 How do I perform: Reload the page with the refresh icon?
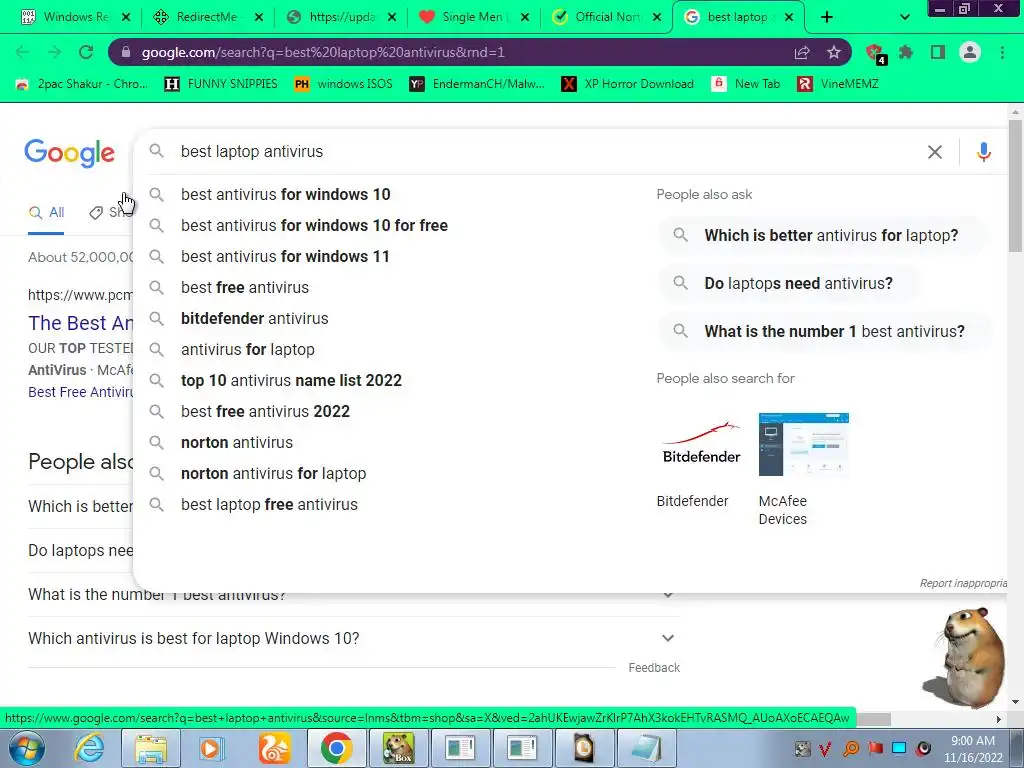86,52
